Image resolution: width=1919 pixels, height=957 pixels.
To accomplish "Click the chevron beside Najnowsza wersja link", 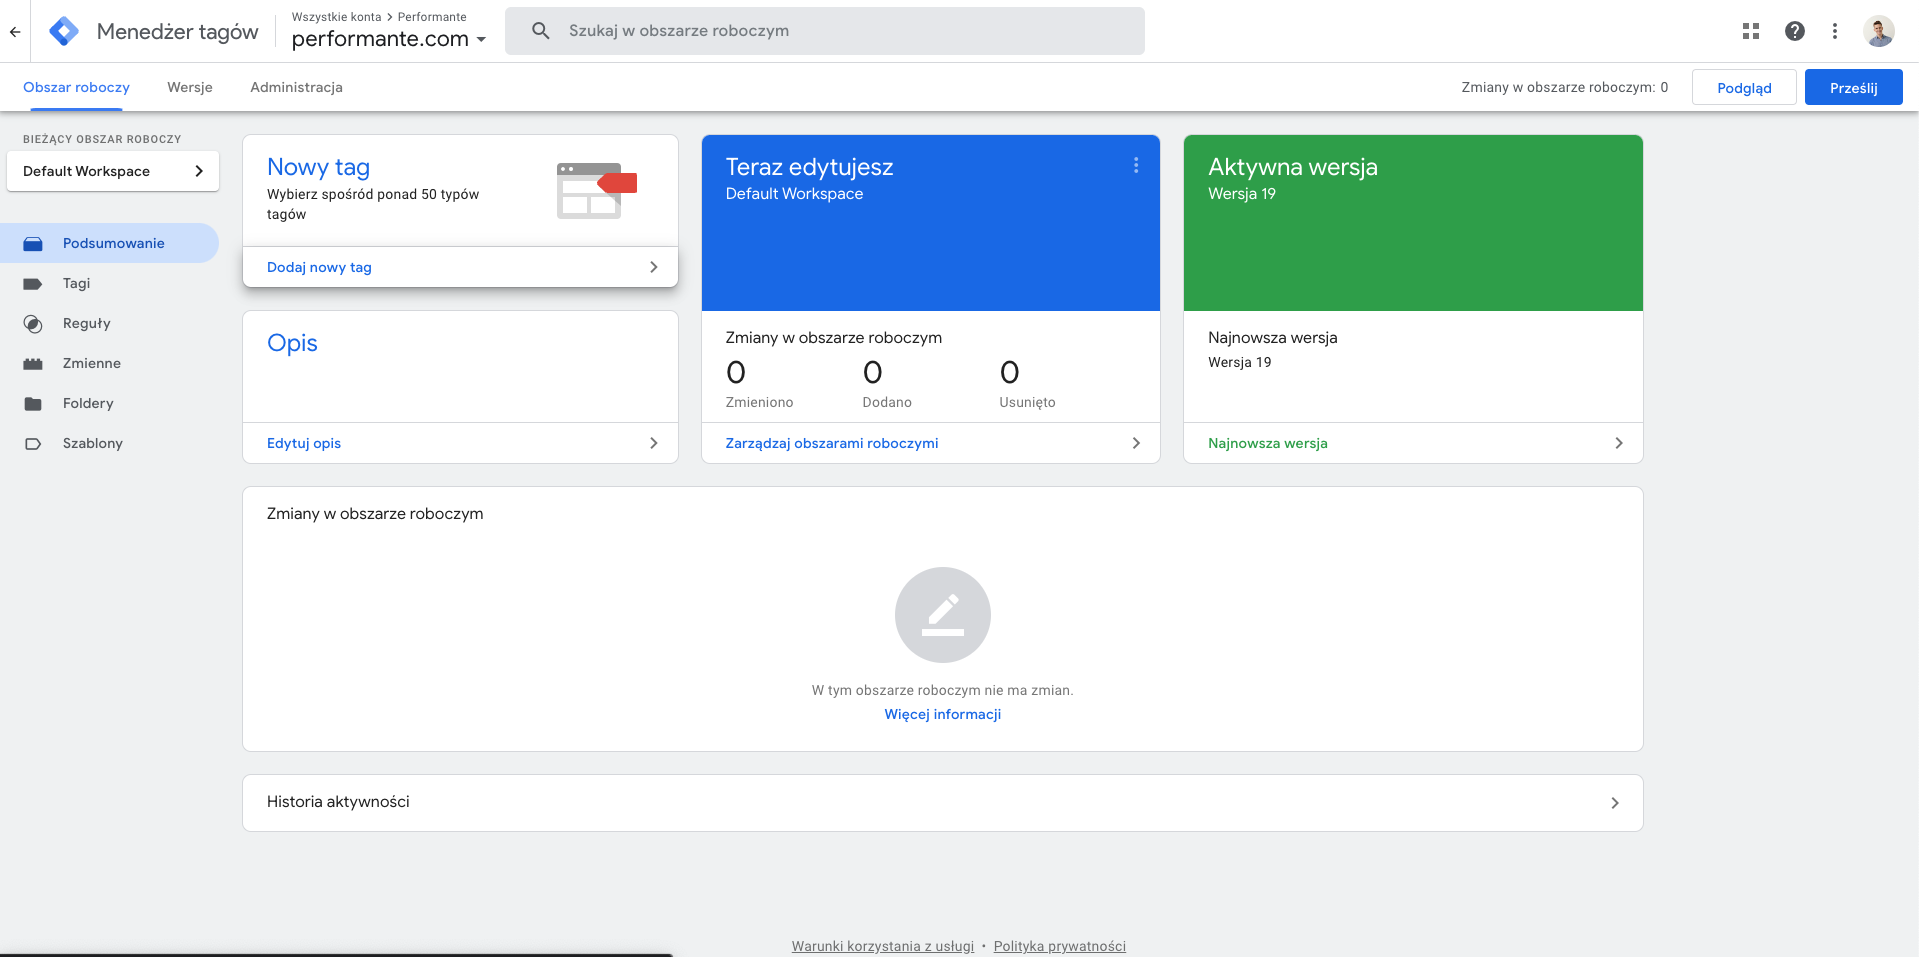I will [1619, 443].
